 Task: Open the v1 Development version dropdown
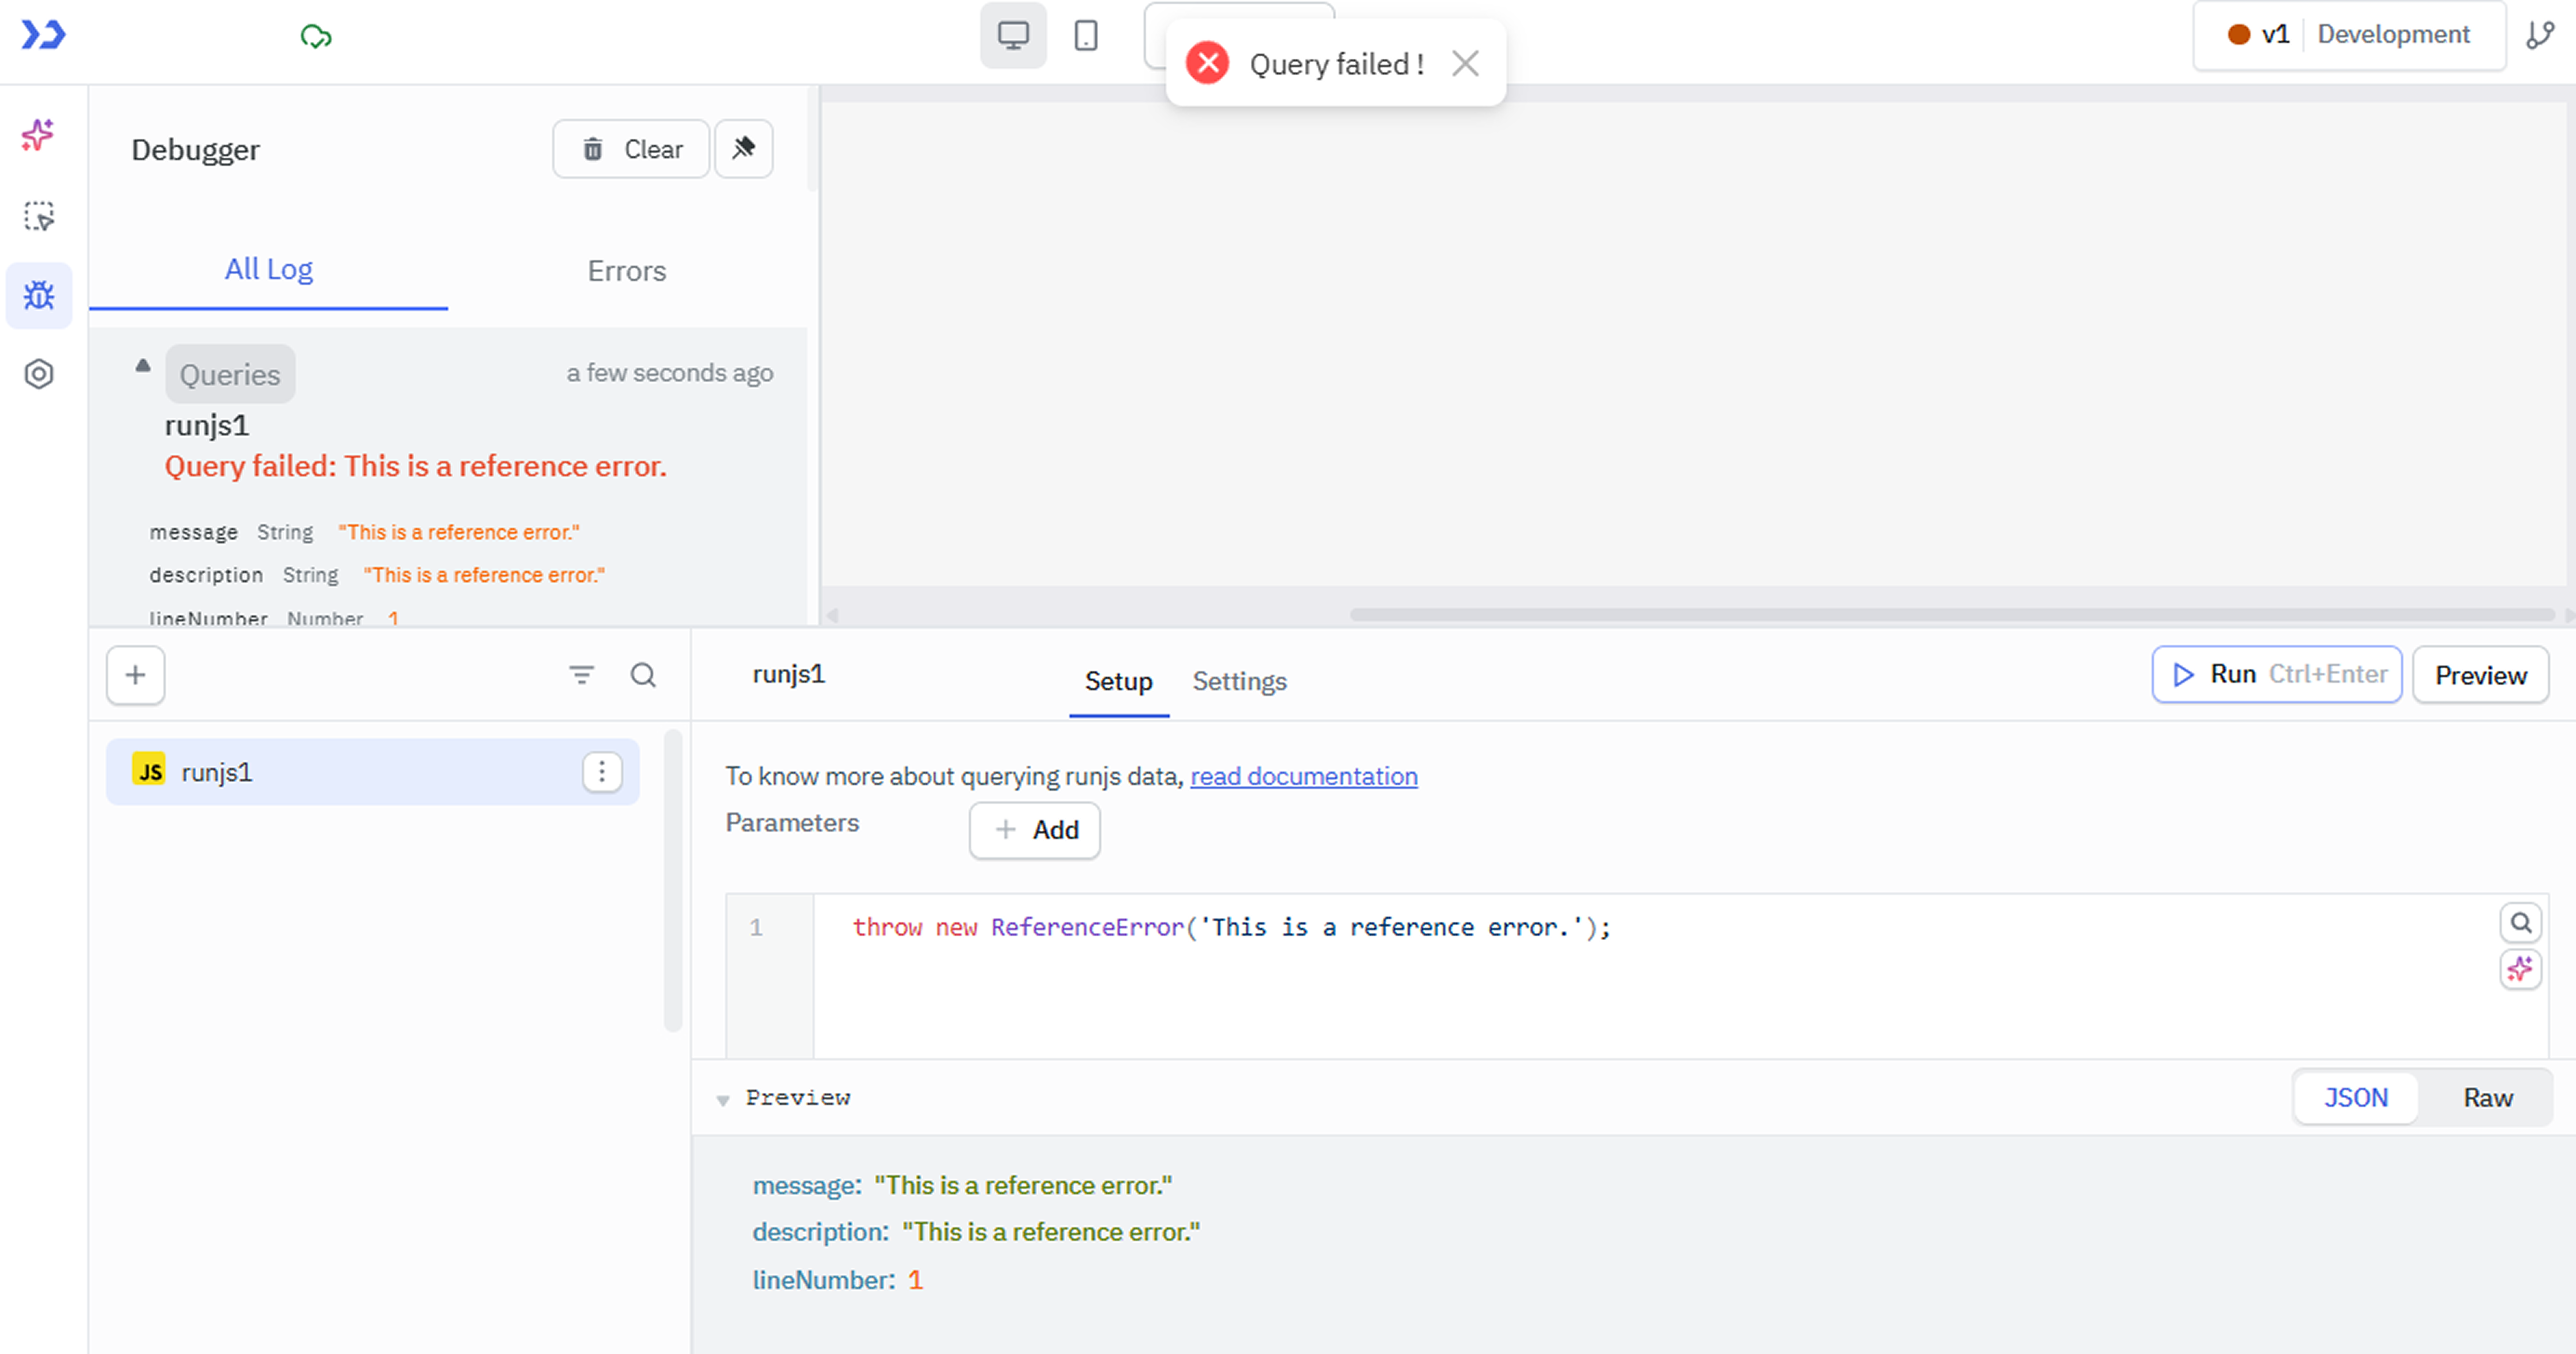pyautogui.click(x=2348, y=34)
